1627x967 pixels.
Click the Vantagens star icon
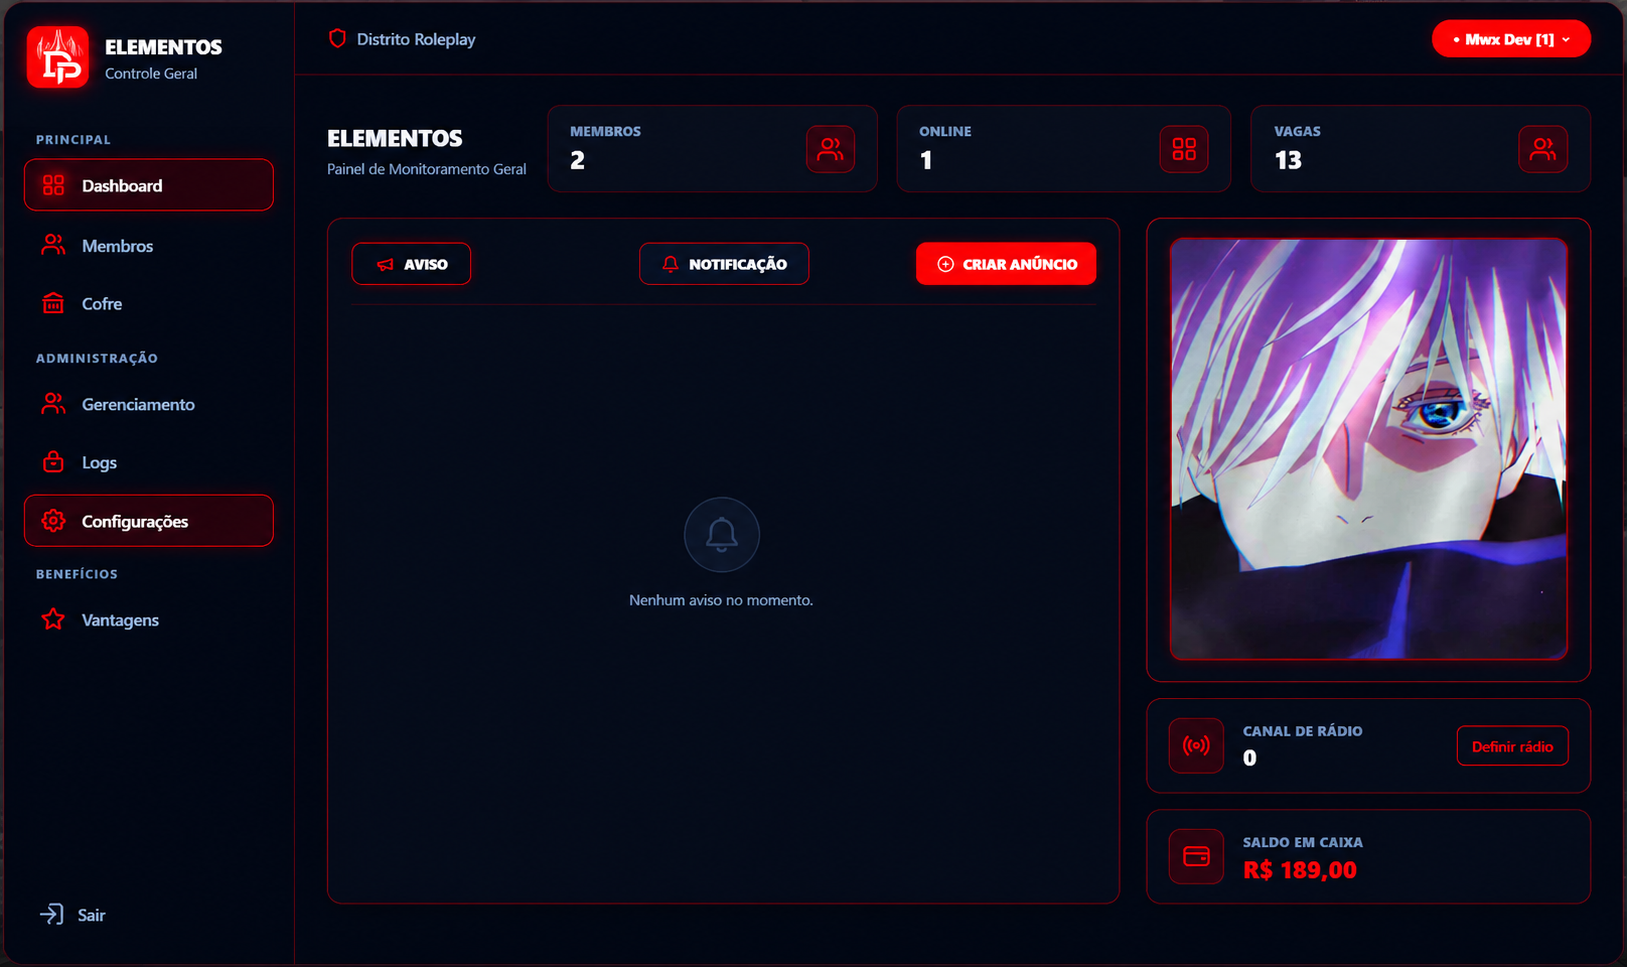(53, 620)
